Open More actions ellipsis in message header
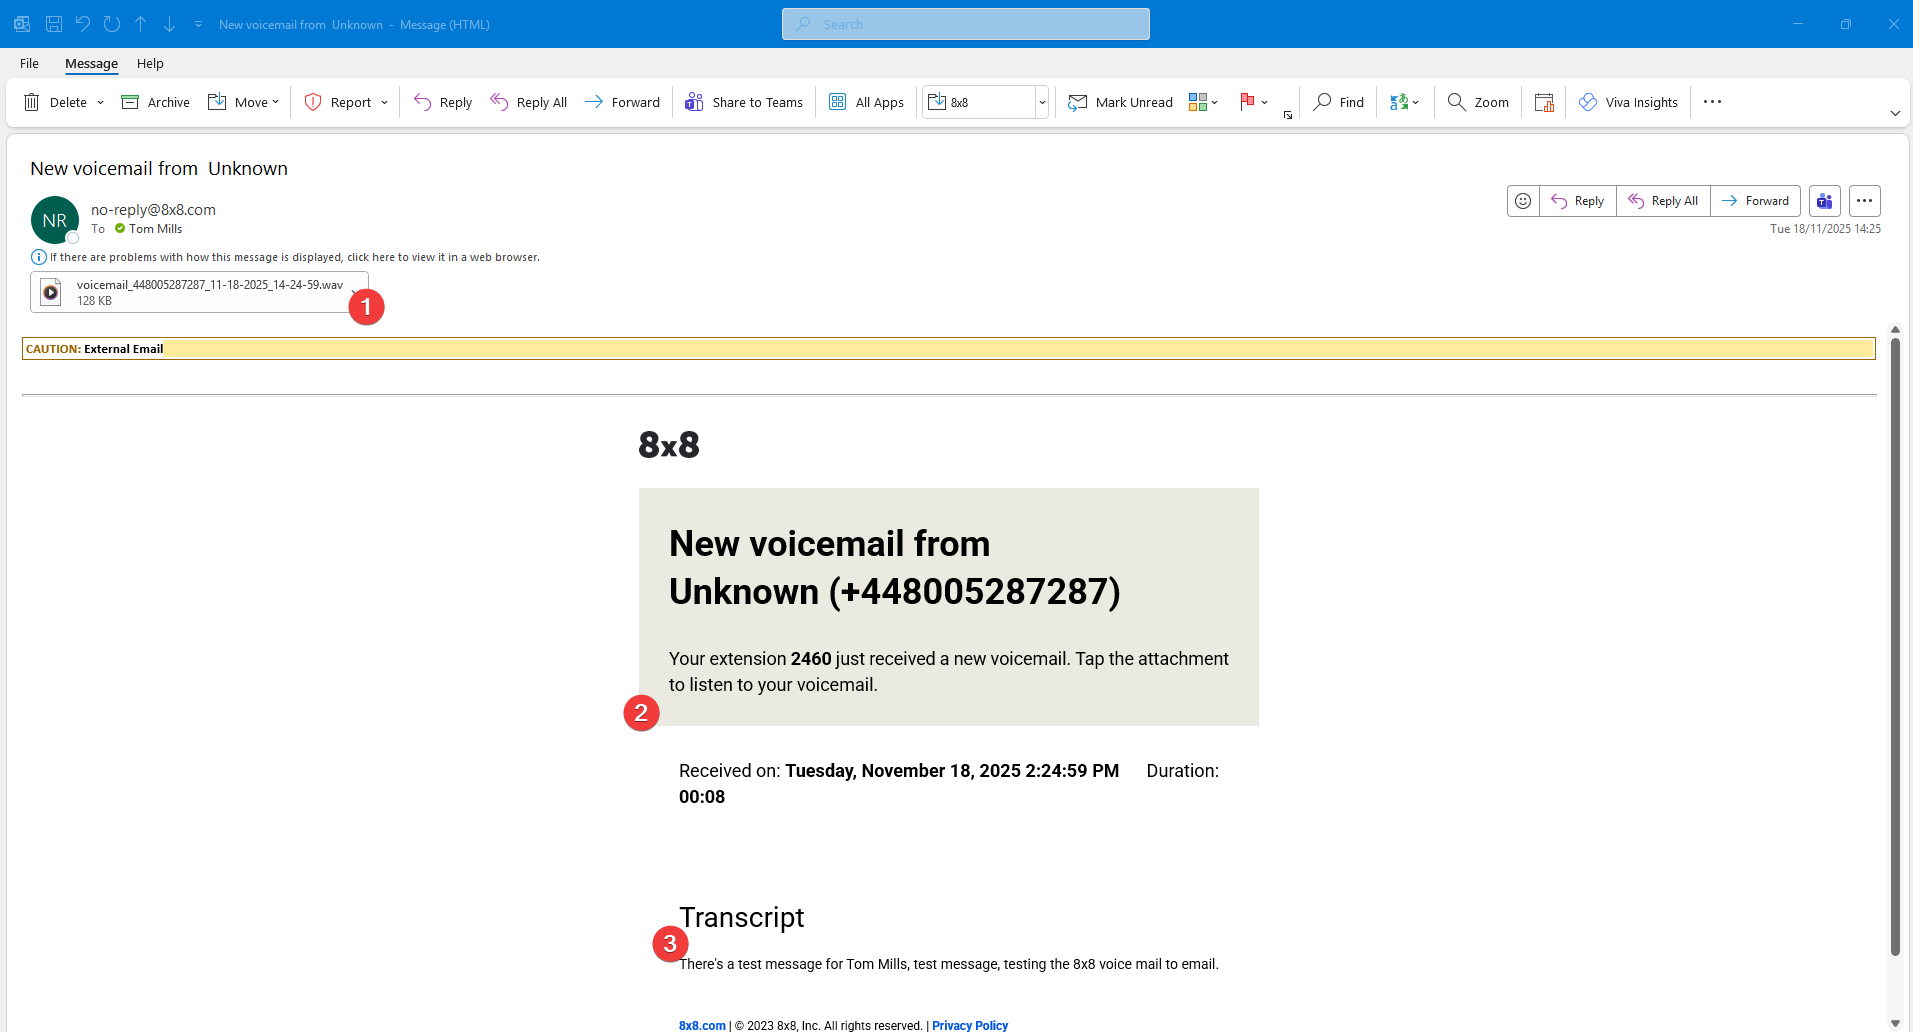 click(x=1865, y=201)
